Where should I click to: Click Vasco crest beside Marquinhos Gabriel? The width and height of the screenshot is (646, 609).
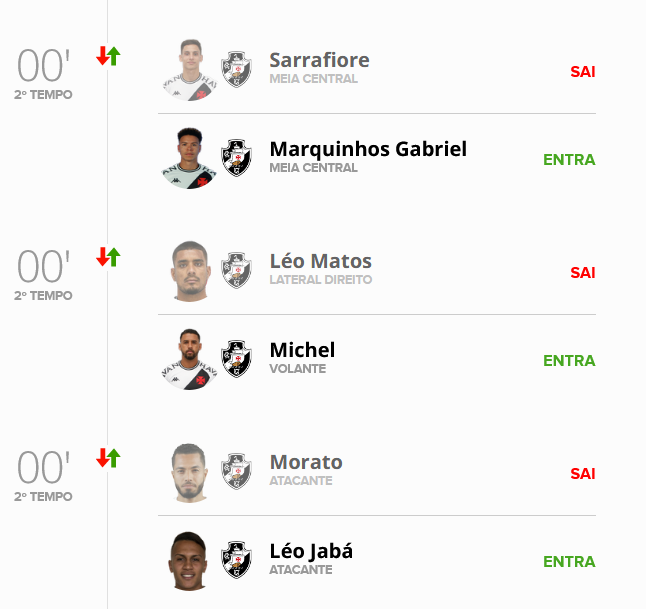coord(236,158)
